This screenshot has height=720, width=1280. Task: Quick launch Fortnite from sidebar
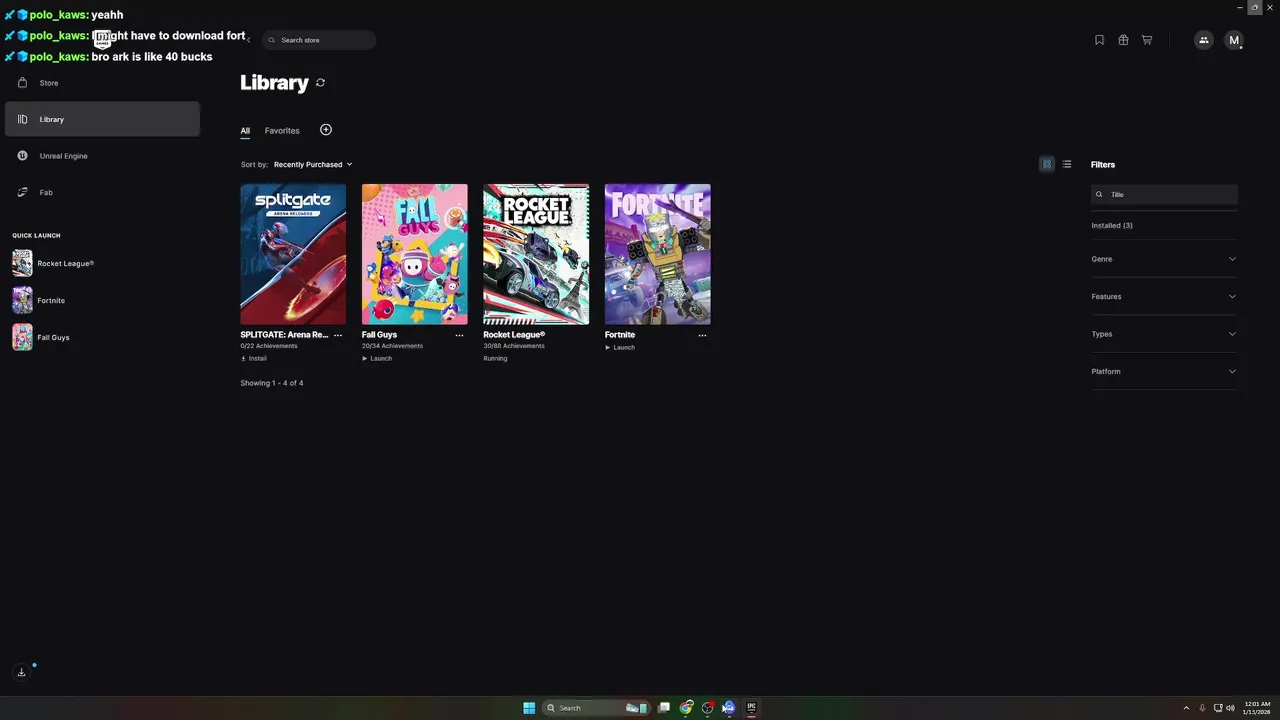click(x=40, y=300)
